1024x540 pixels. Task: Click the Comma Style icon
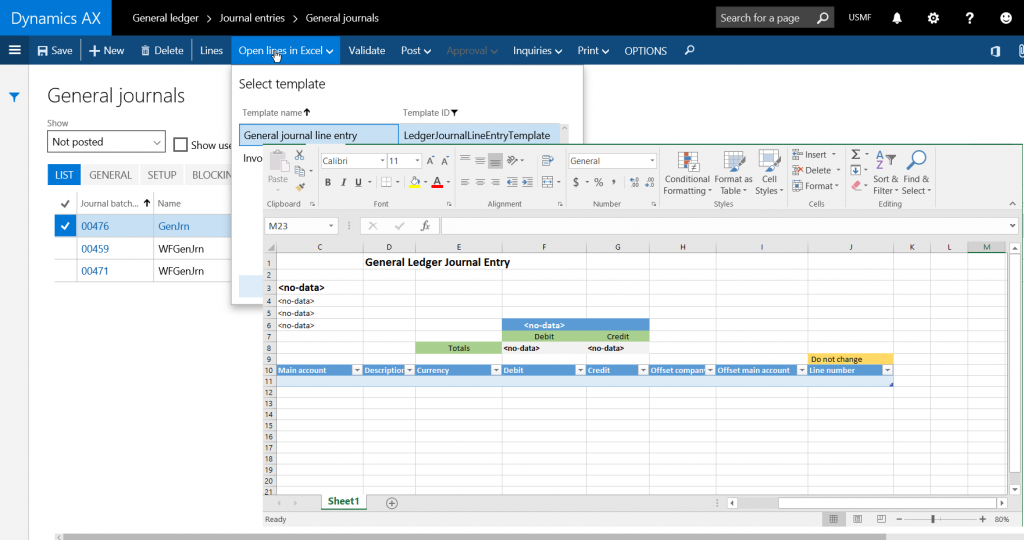coord(613,182)
